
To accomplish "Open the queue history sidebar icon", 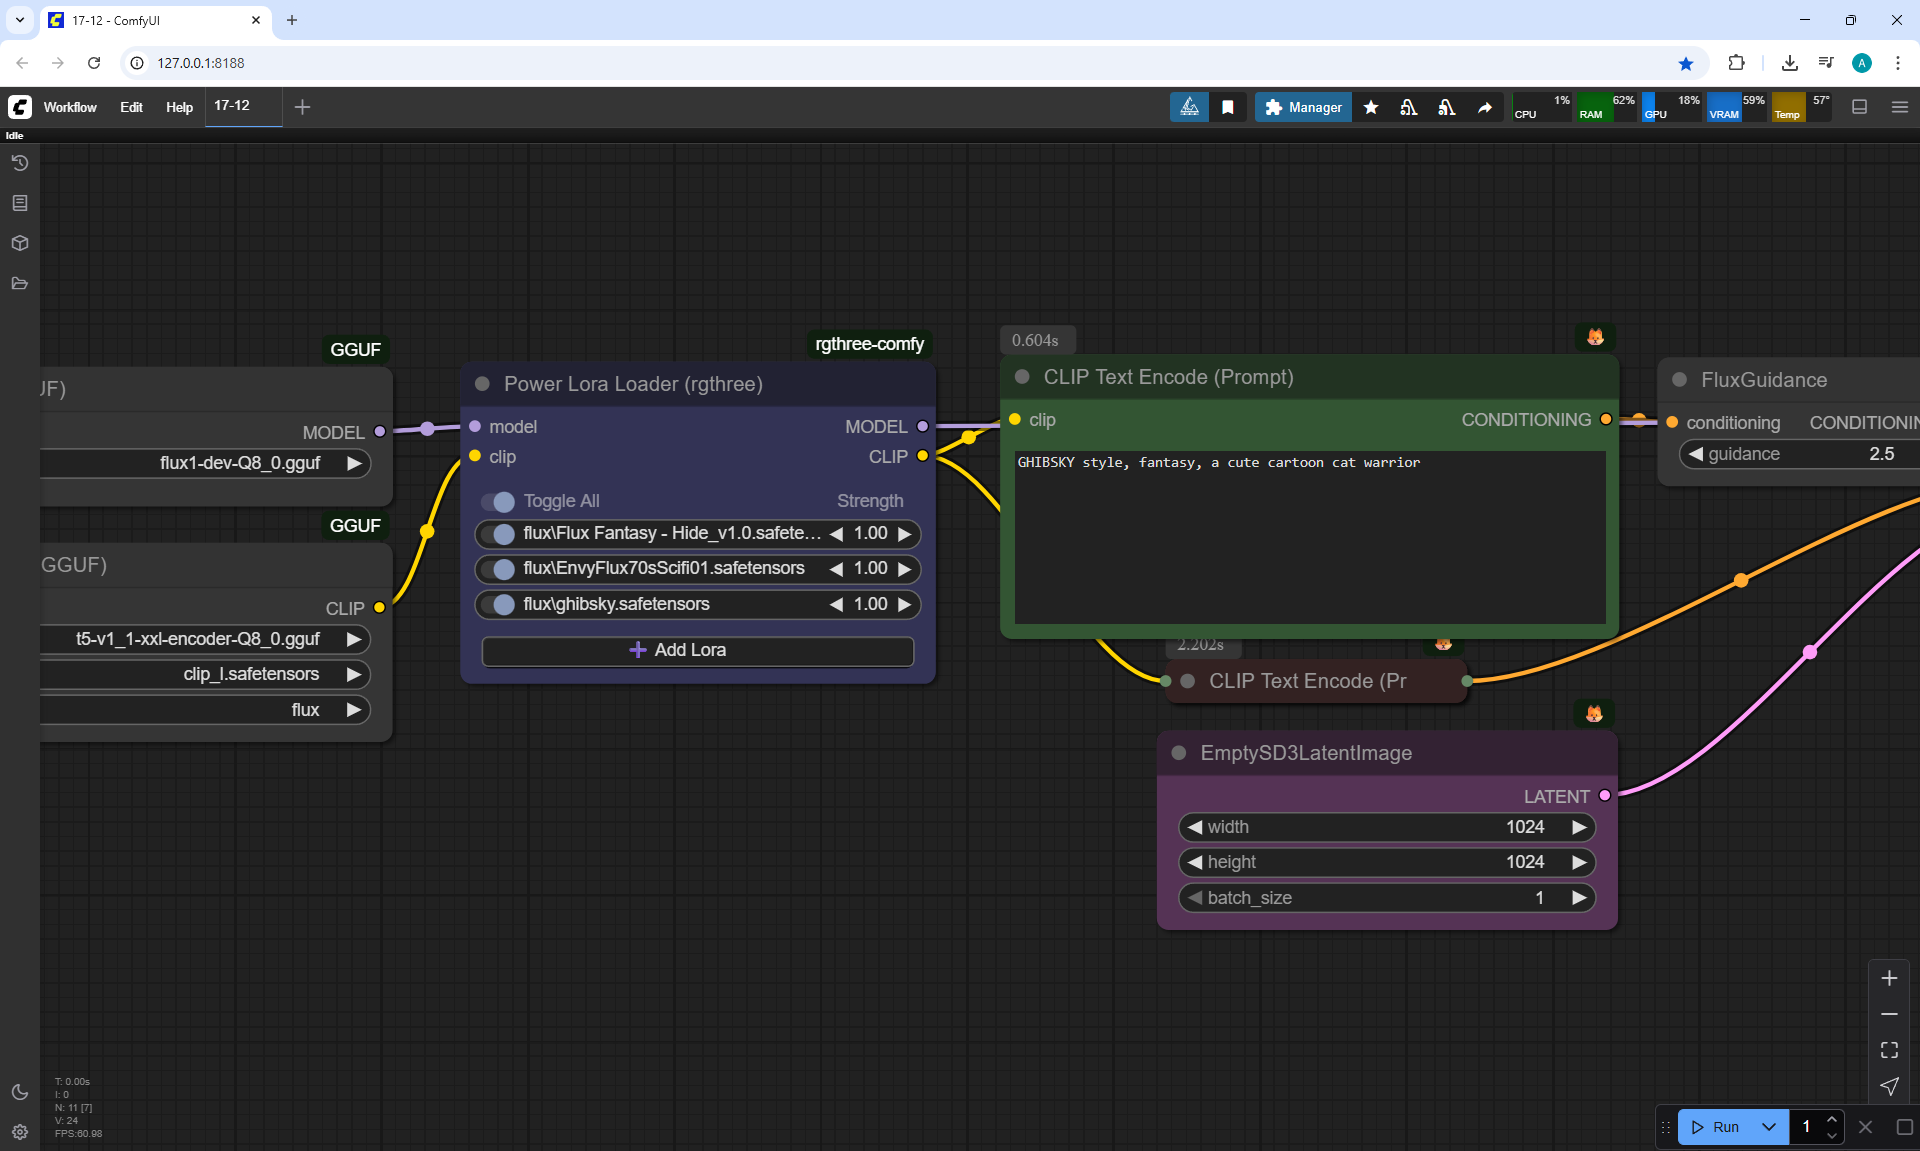I will click(20, 163).
